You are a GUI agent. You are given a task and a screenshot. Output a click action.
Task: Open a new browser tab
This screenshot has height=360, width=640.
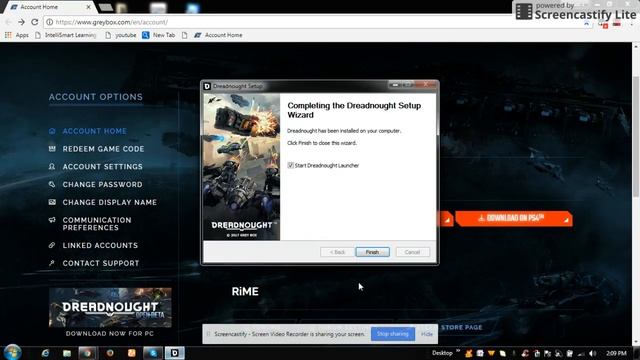pyautogui.click(x=106, y=7)
